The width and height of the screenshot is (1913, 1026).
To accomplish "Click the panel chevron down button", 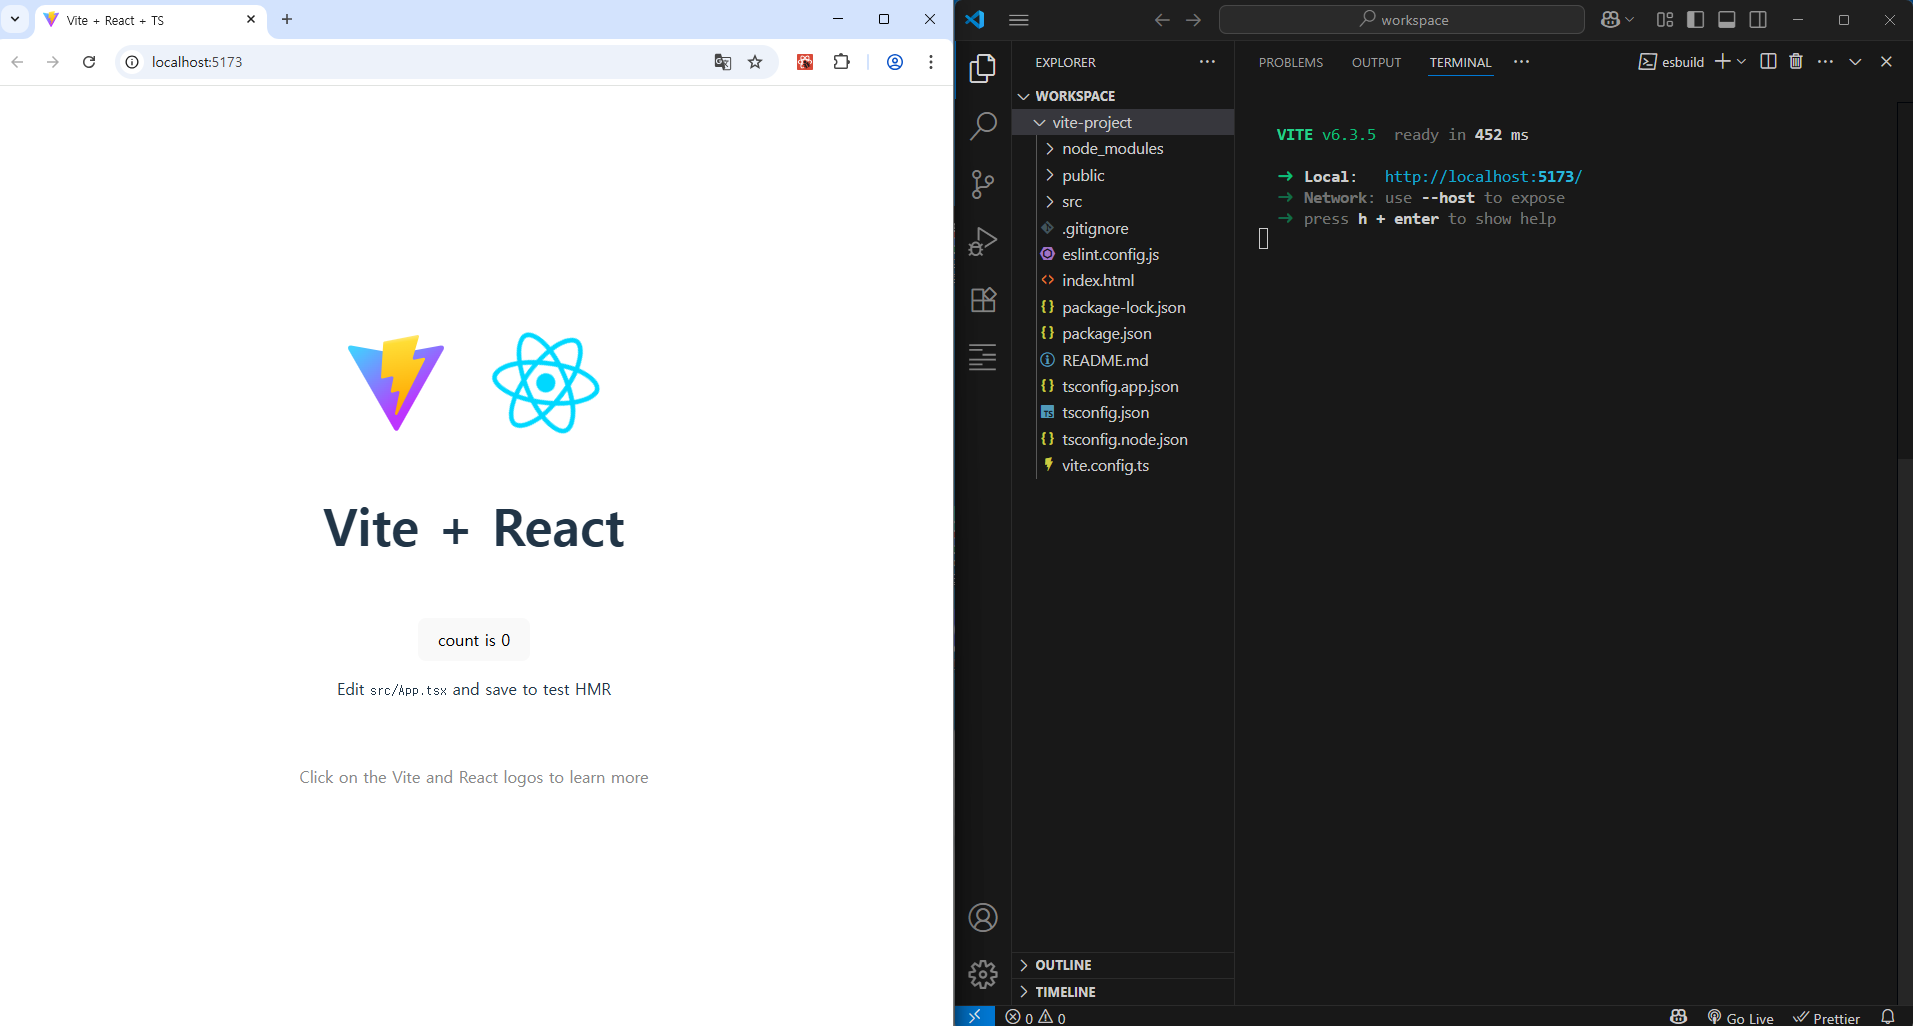I will [x=1855, y=62].
